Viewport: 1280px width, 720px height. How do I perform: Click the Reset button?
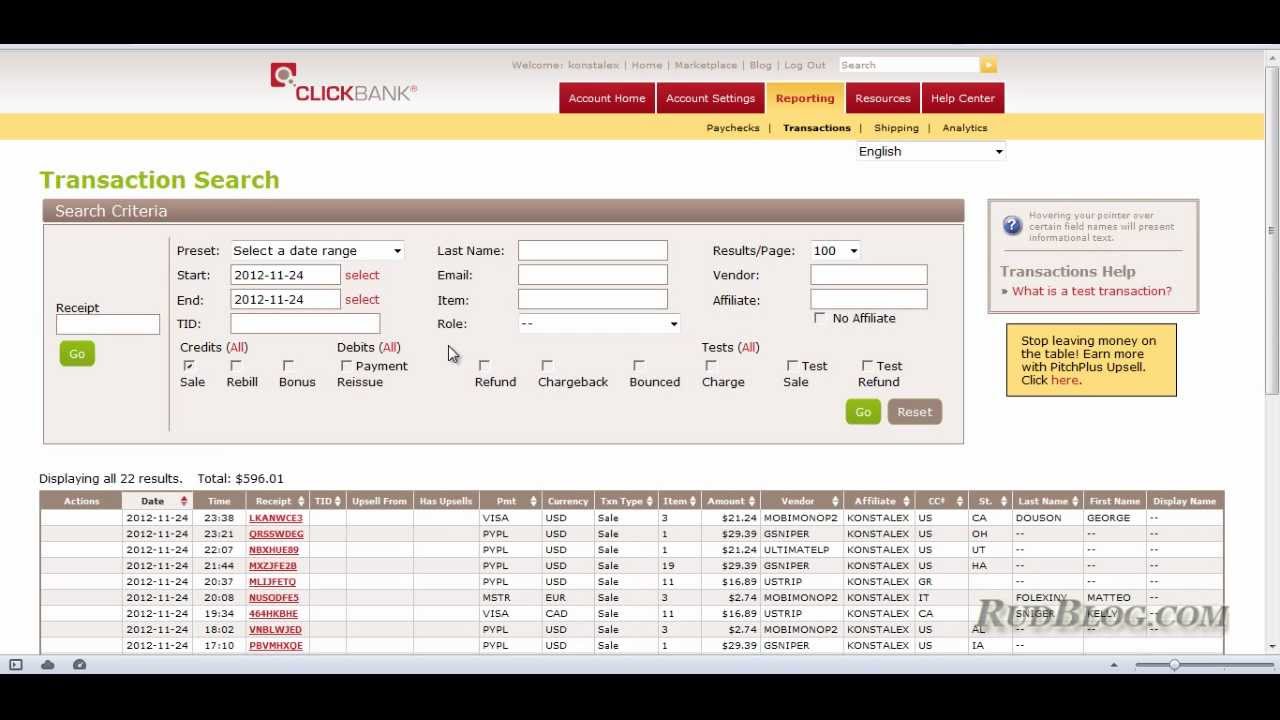pyautogui.click(x=914, y=412)
